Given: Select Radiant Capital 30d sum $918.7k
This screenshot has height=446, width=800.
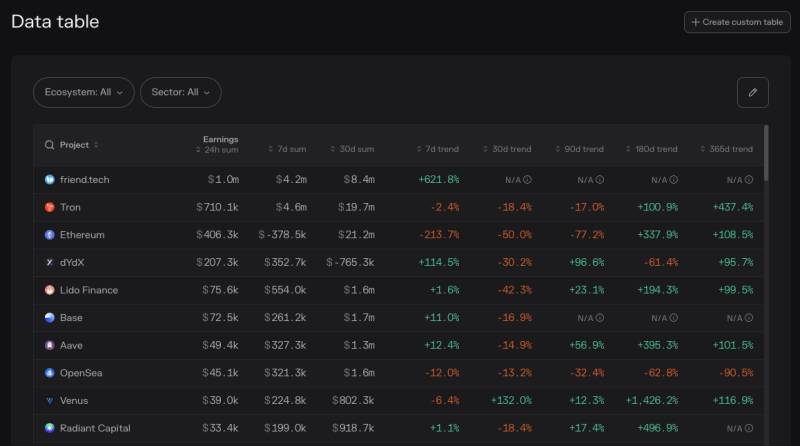Looking at the screenshot, I should pos(353,428).
